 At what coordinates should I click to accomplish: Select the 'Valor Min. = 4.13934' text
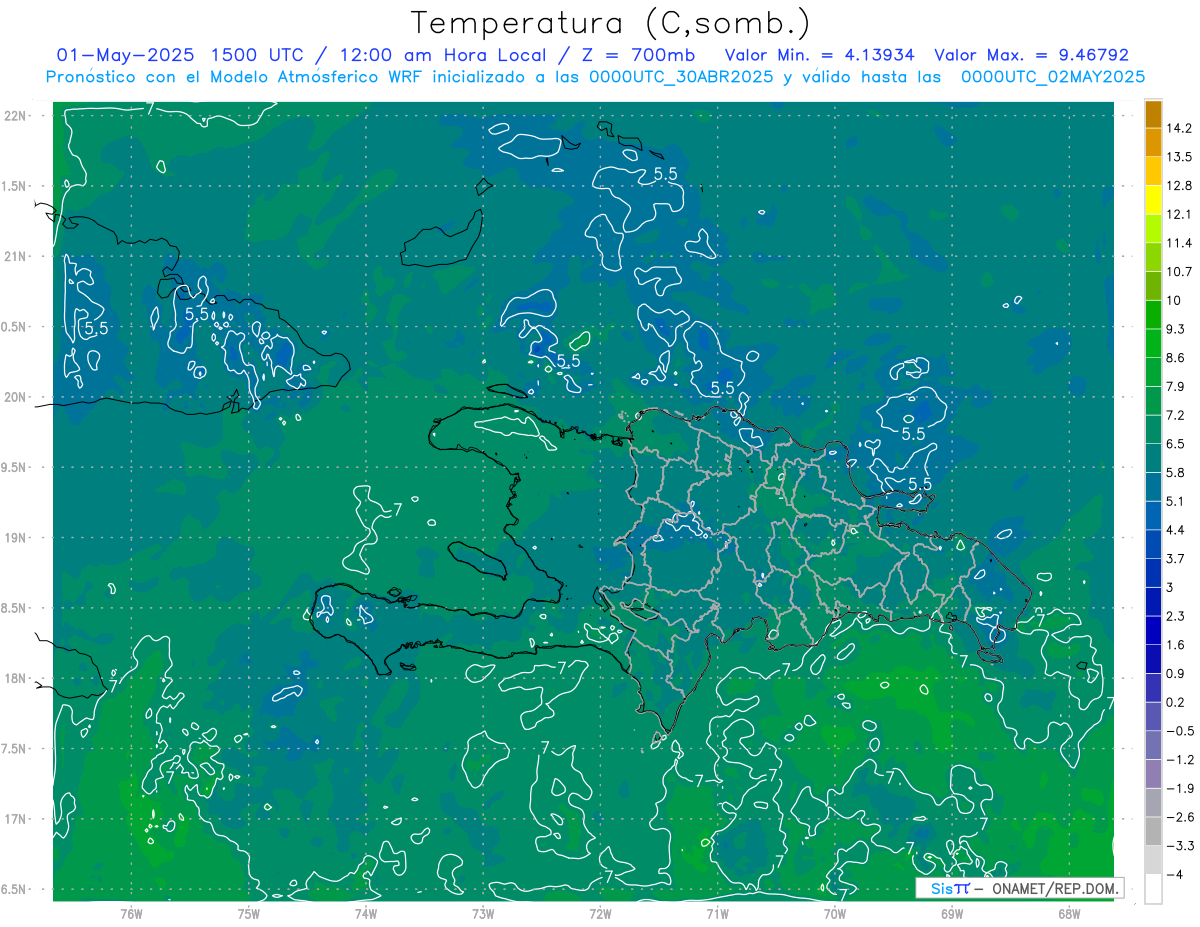[x=820, y=55]
